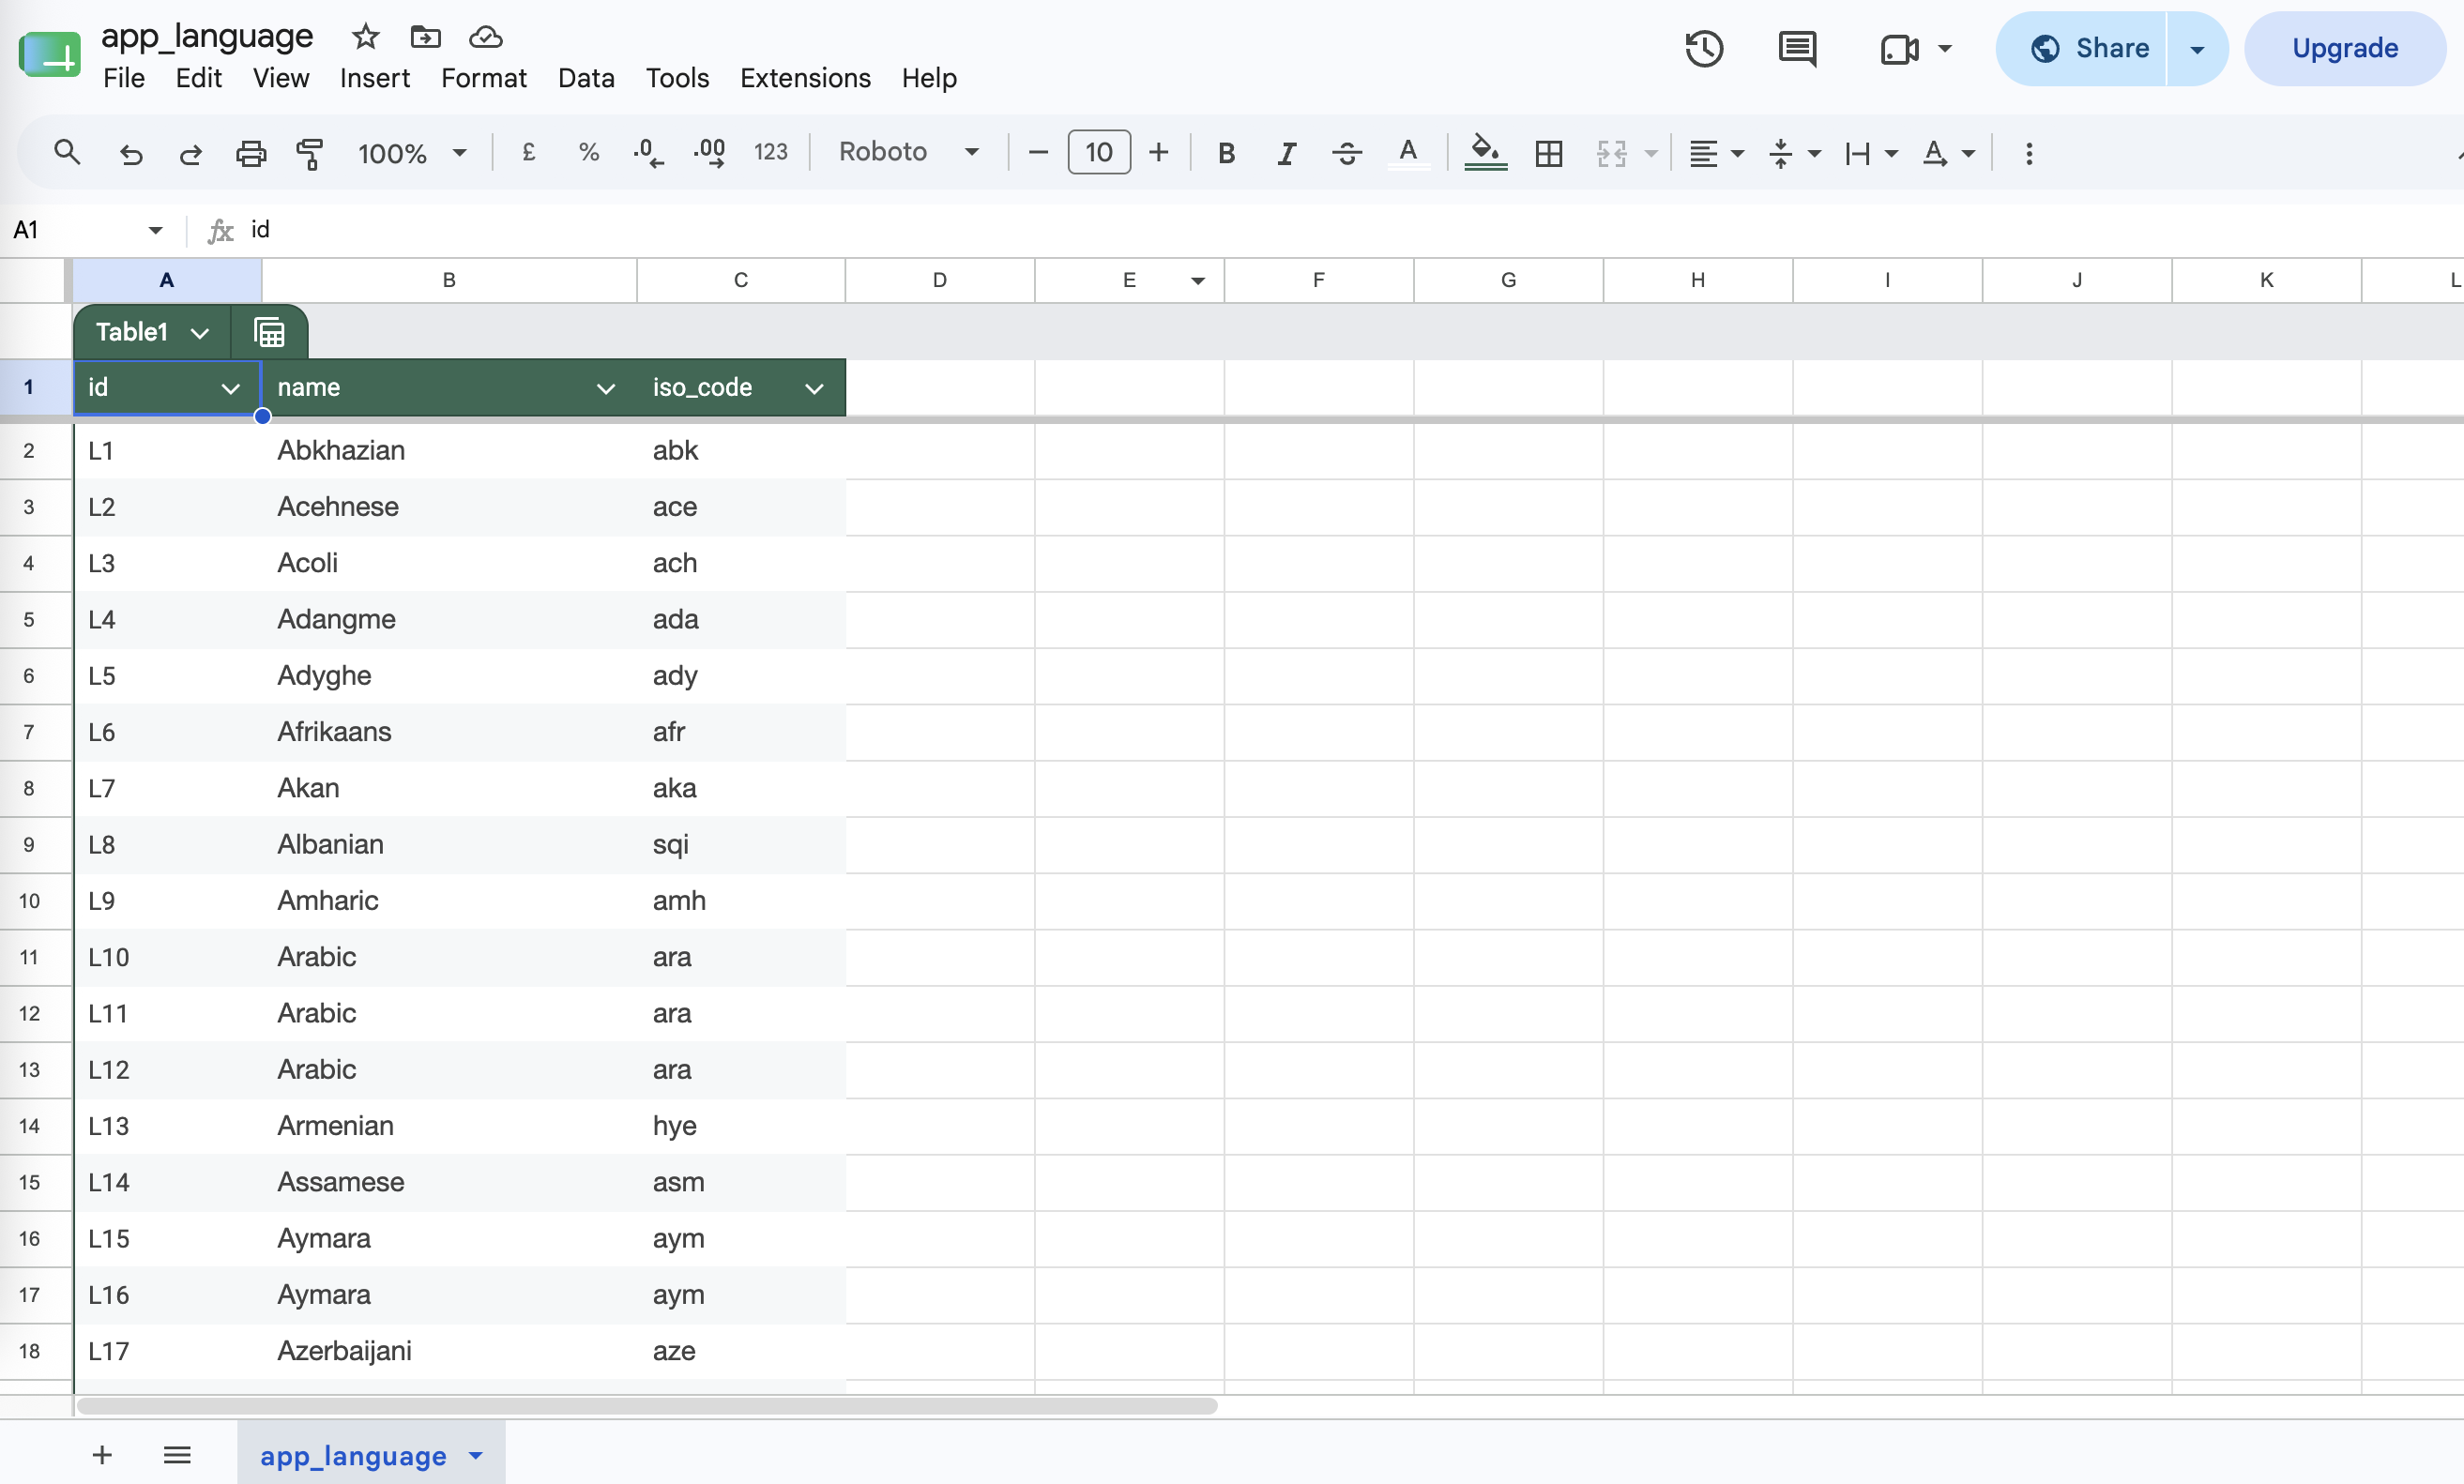The height and width of the screenshot is (1484, 2464).
Task: Open the Extensions menu
Action: pyautogui.click(x=805, y=78)
